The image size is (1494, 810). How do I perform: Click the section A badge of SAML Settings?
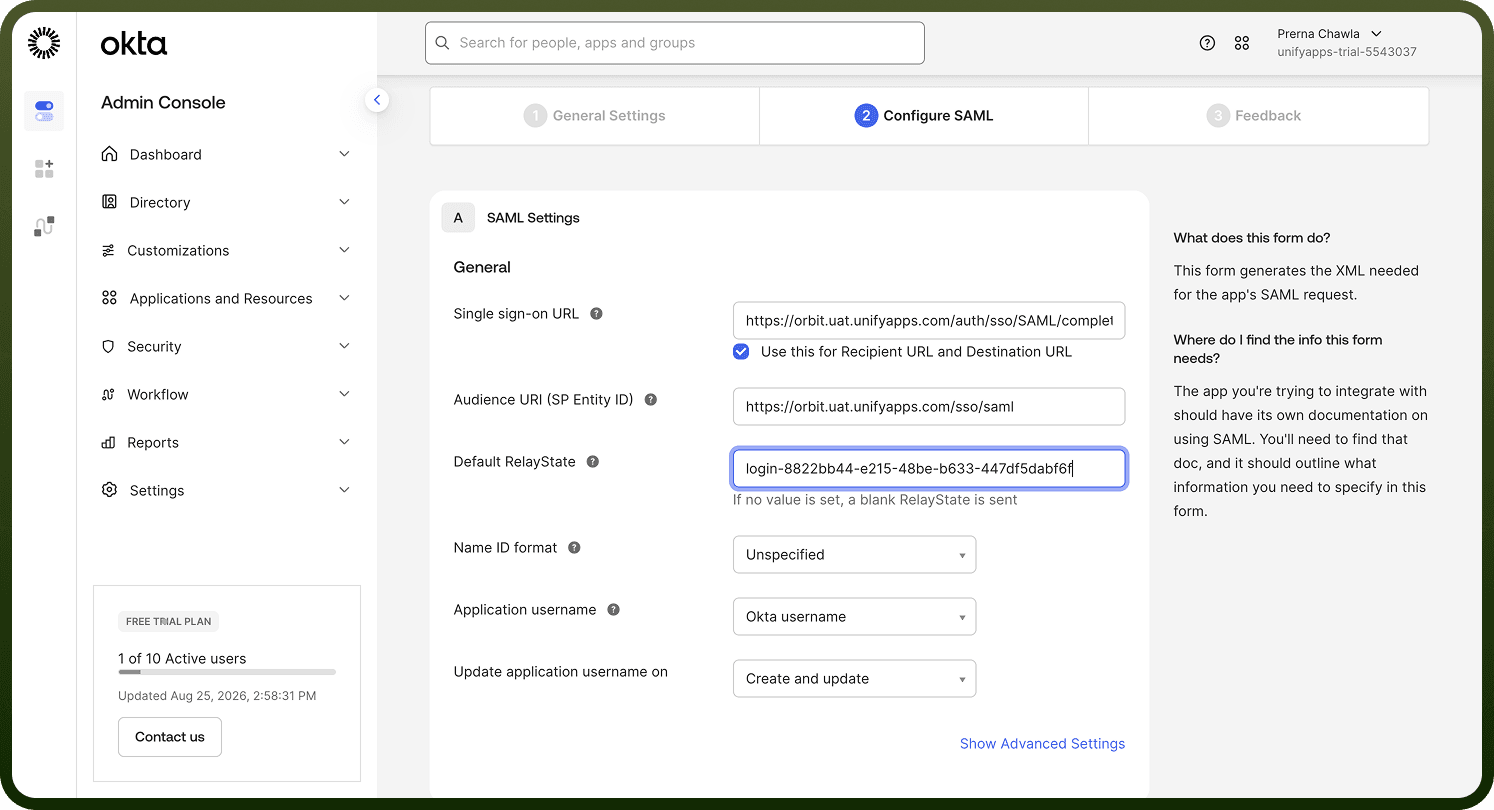(458, 218)
